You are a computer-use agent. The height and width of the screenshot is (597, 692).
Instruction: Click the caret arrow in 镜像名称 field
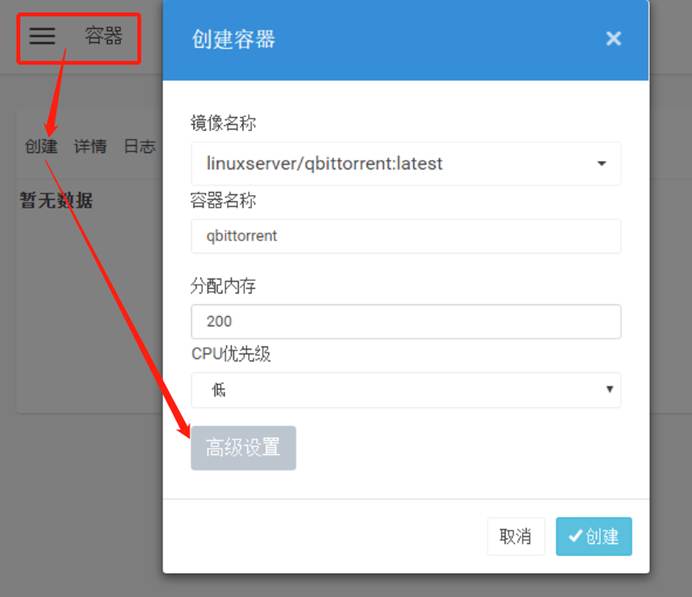click(601, 164)
